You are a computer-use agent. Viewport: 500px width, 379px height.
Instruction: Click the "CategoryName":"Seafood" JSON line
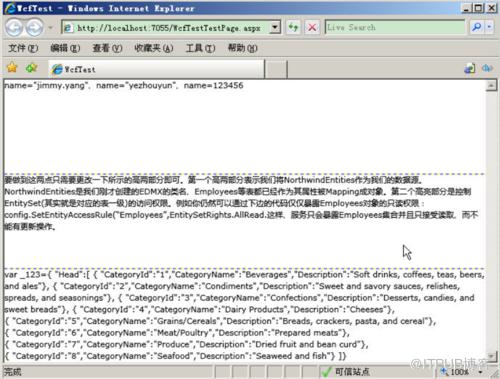click(176, 356)
